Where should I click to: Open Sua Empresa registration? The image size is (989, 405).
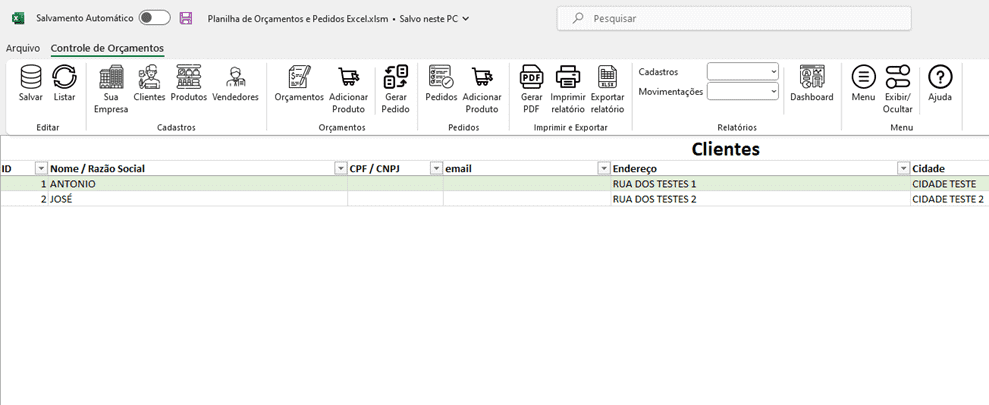coord(111,77)
